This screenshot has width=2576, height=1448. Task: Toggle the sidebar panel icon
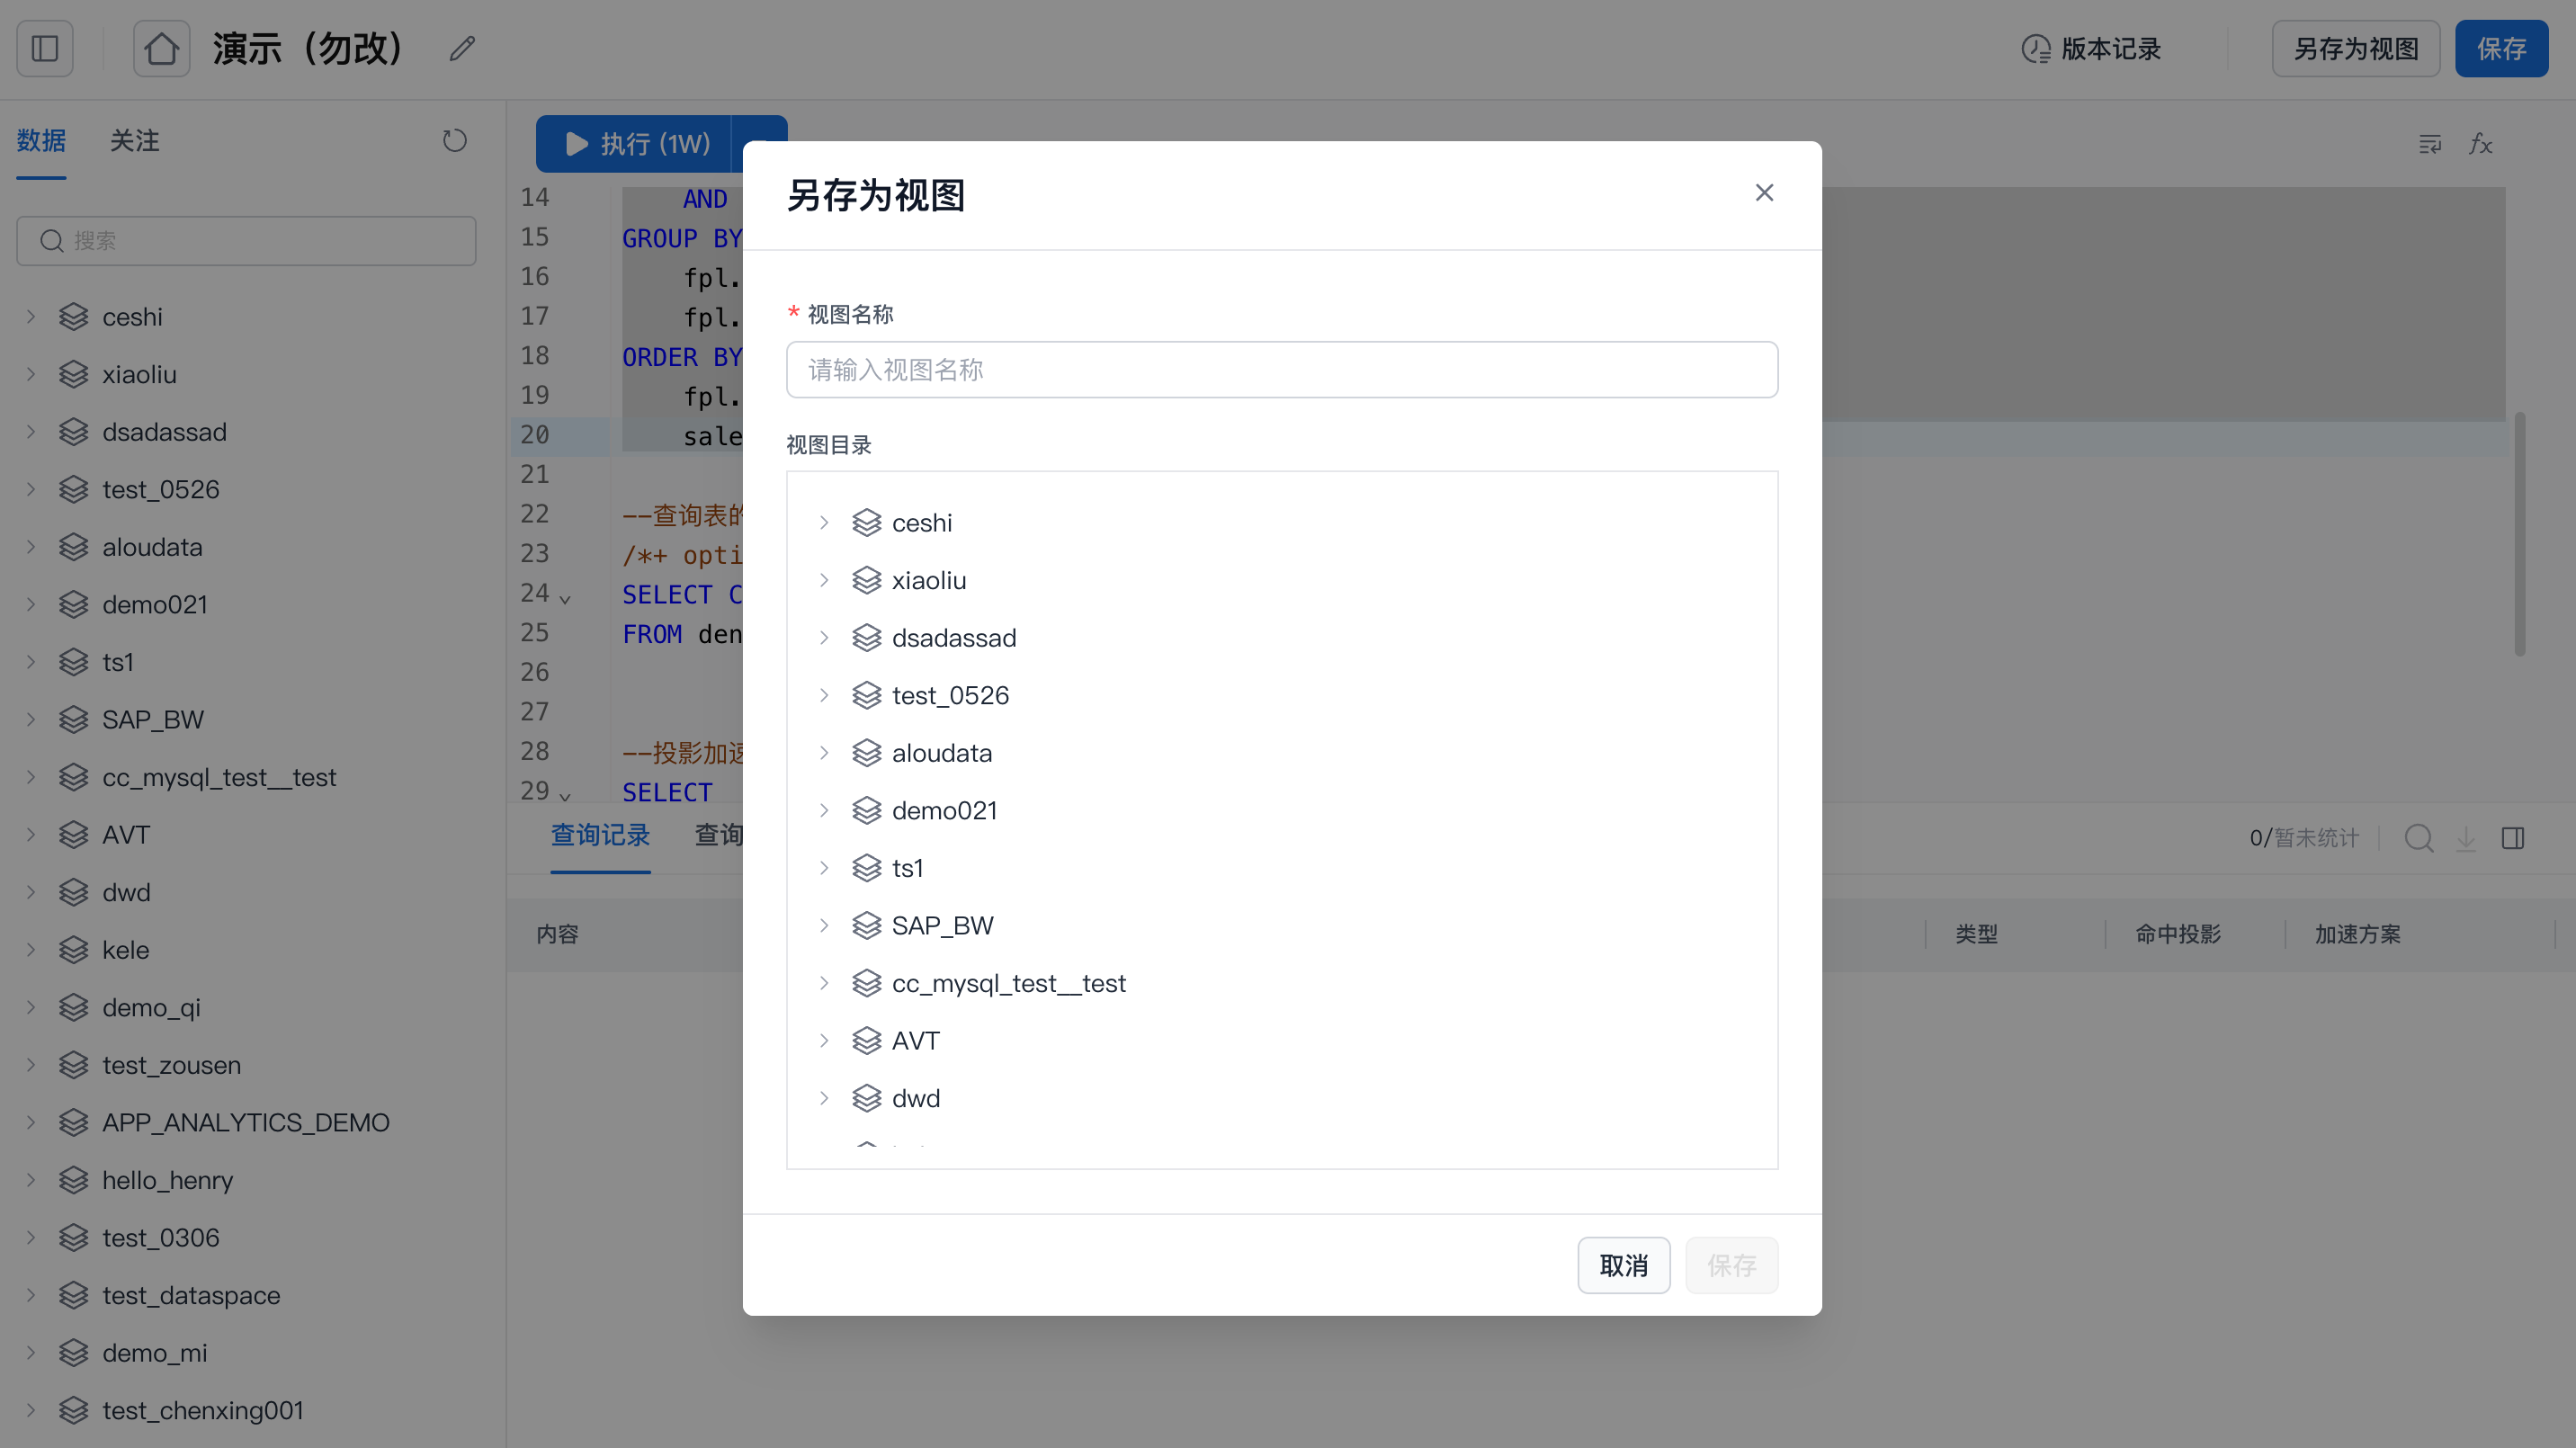(x=45, y=48)
